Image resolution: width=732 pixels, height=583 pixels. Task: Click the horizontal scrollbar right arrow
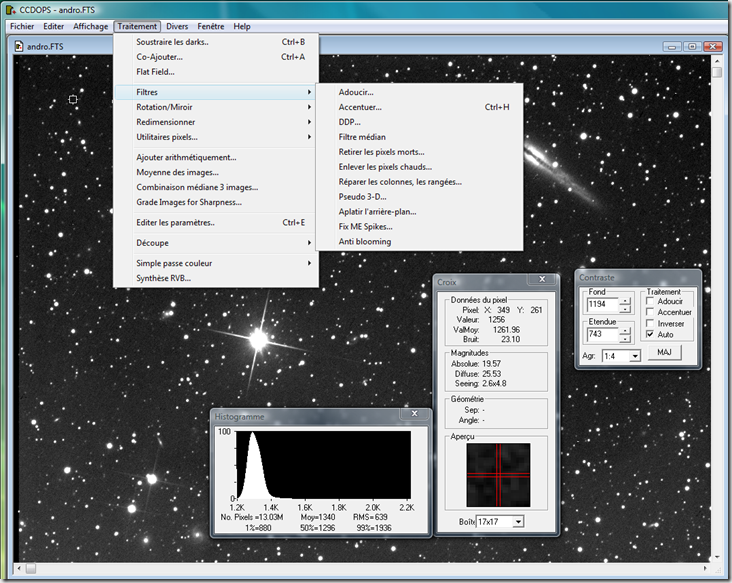point(705,569)
